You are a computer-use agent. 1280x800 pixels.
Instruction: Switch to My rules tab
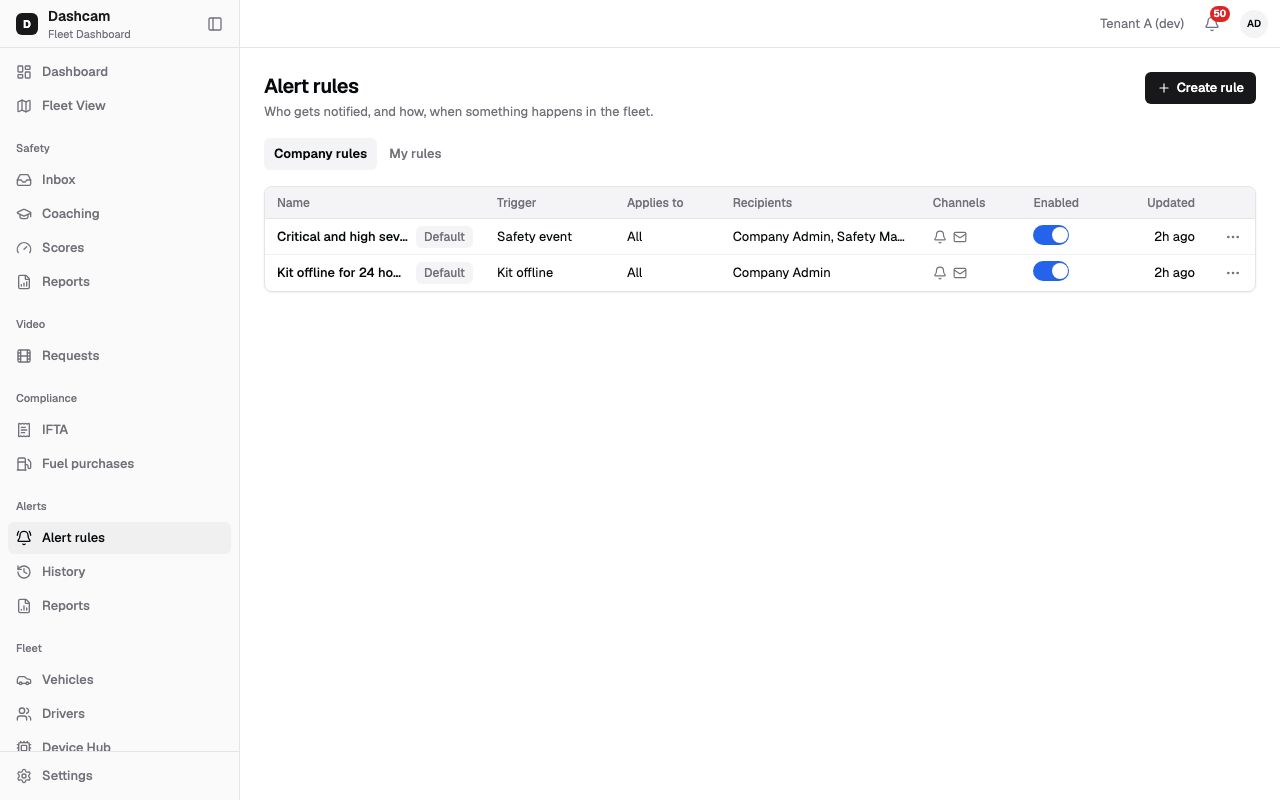click(415, 154)
